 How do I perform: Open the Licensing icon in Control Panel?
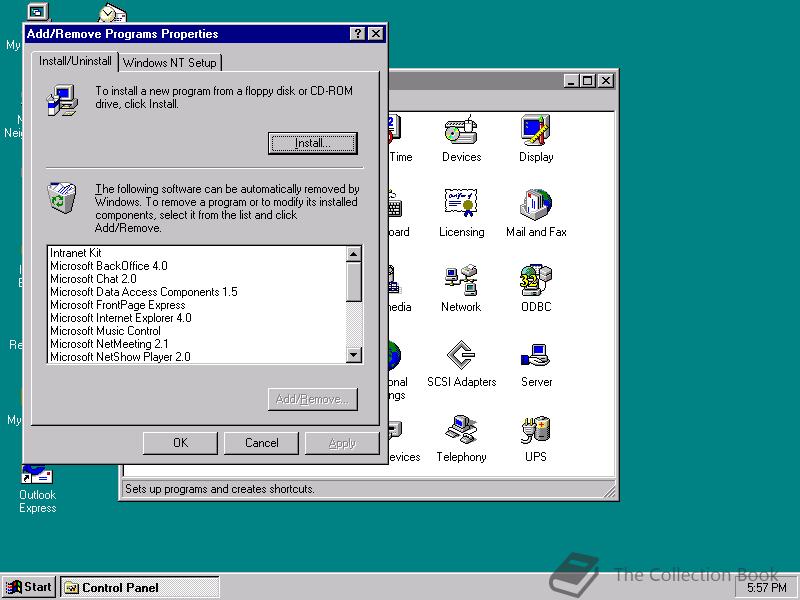tap(461, 214)
